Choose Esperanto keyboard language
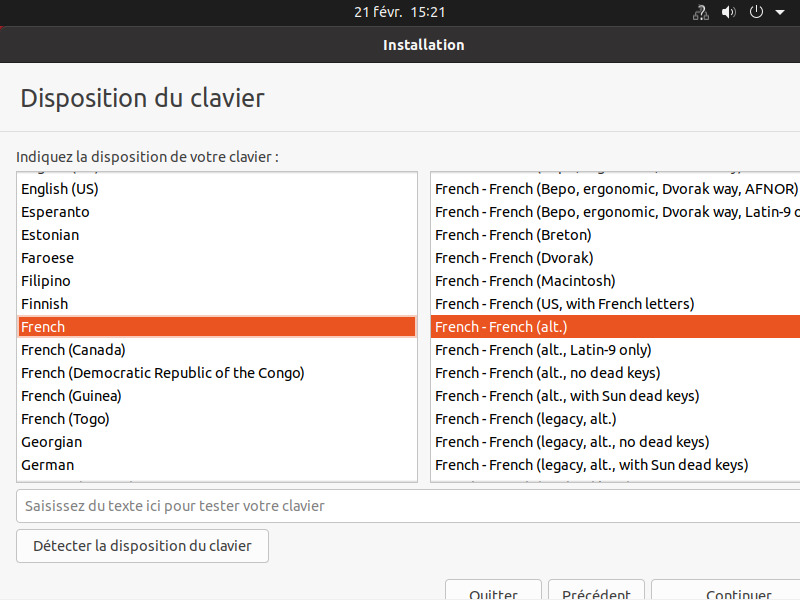The width and height of the screenshot is (800, 600). [55, 212]
